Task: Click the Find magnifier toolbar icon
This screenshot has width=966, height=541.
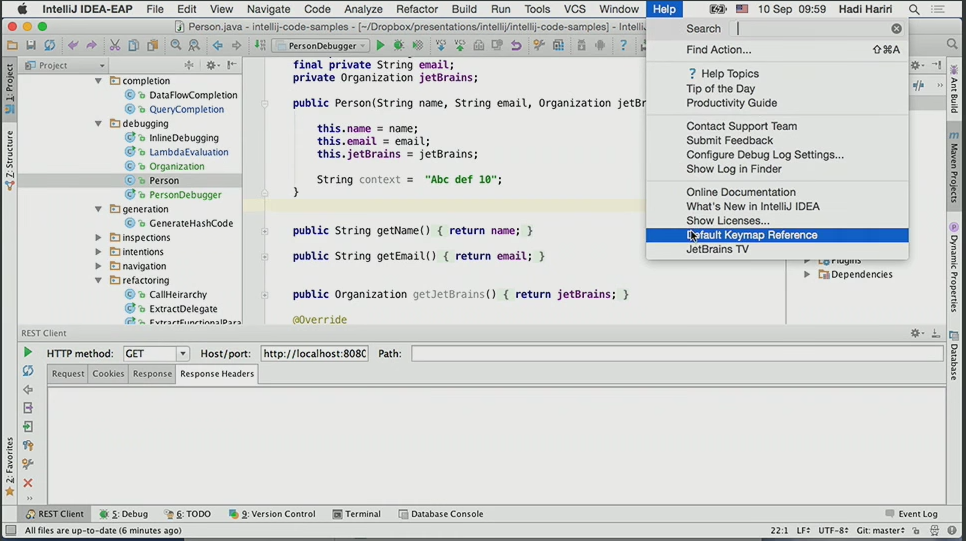Action: click(176, 46)
